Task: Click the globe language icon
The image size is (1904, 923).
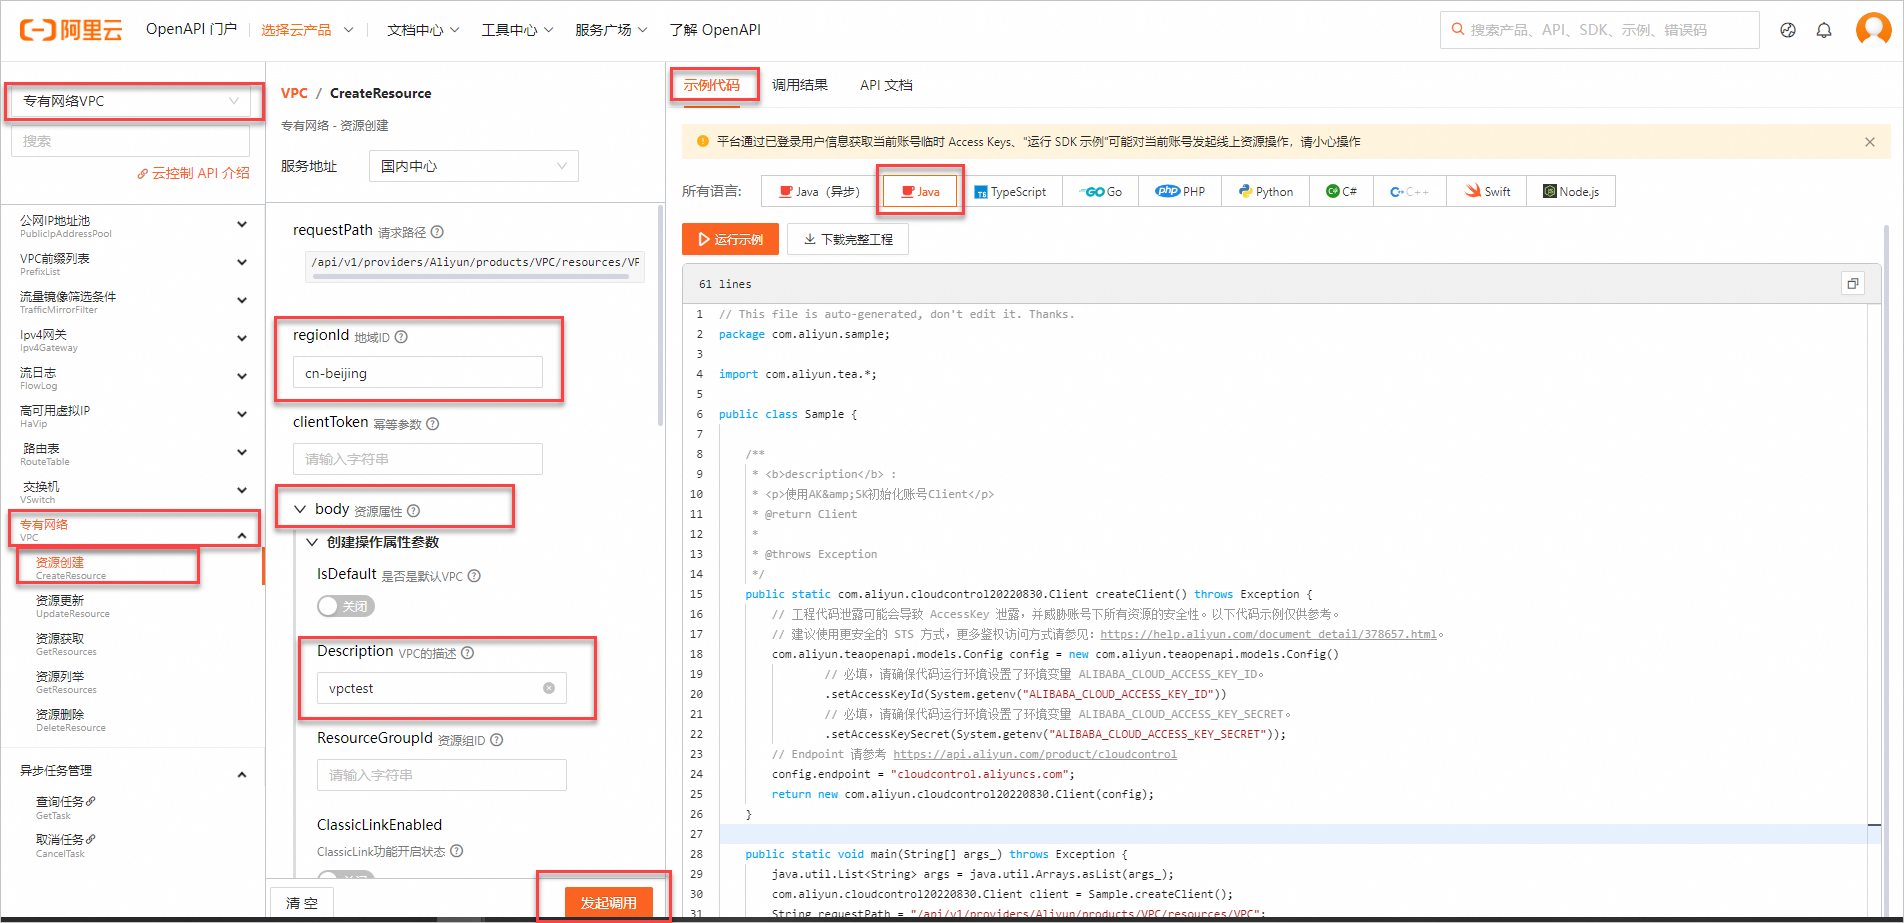Action: click(1787, 29)
